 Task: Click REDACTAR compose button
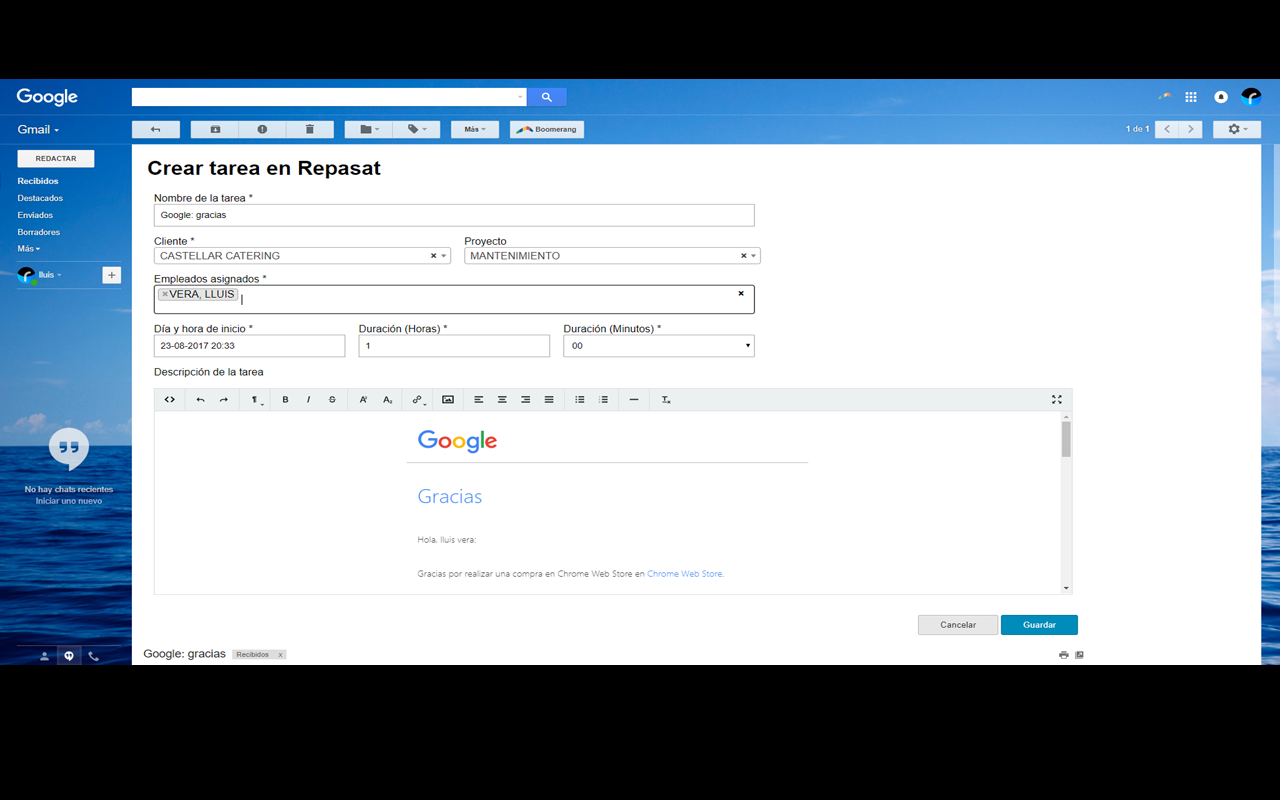pyautogui.click(x=56, y=158)
